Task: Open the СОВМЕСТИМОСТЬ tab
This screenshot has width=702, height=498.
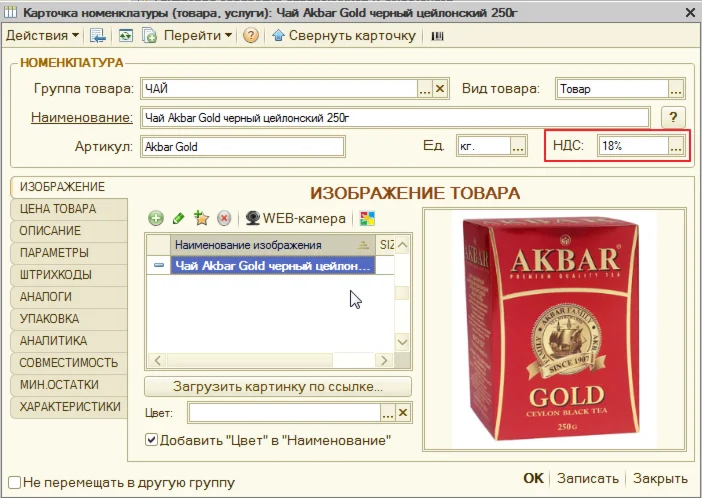Action: coord(68,363)
